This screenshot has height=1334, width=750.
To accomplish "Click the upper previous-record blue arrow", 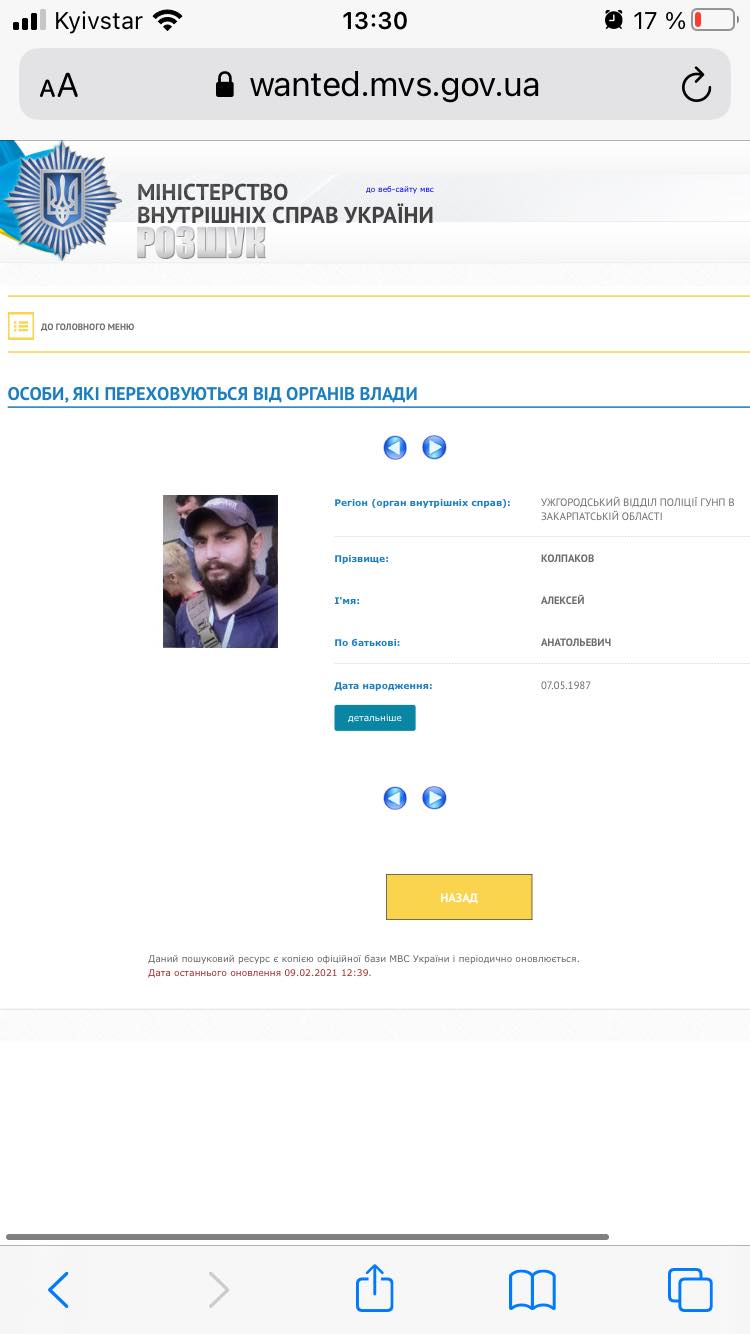I will point(395,448).
